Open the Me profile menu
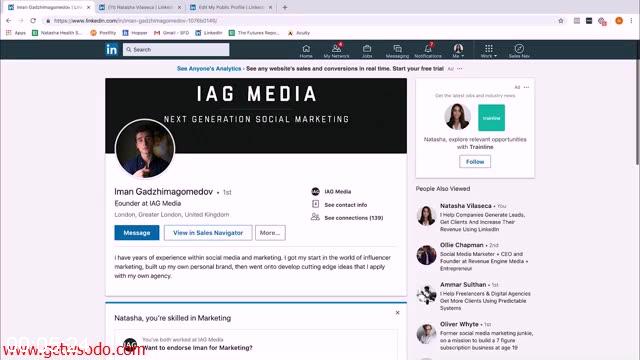640x360 pixels. 458,51
